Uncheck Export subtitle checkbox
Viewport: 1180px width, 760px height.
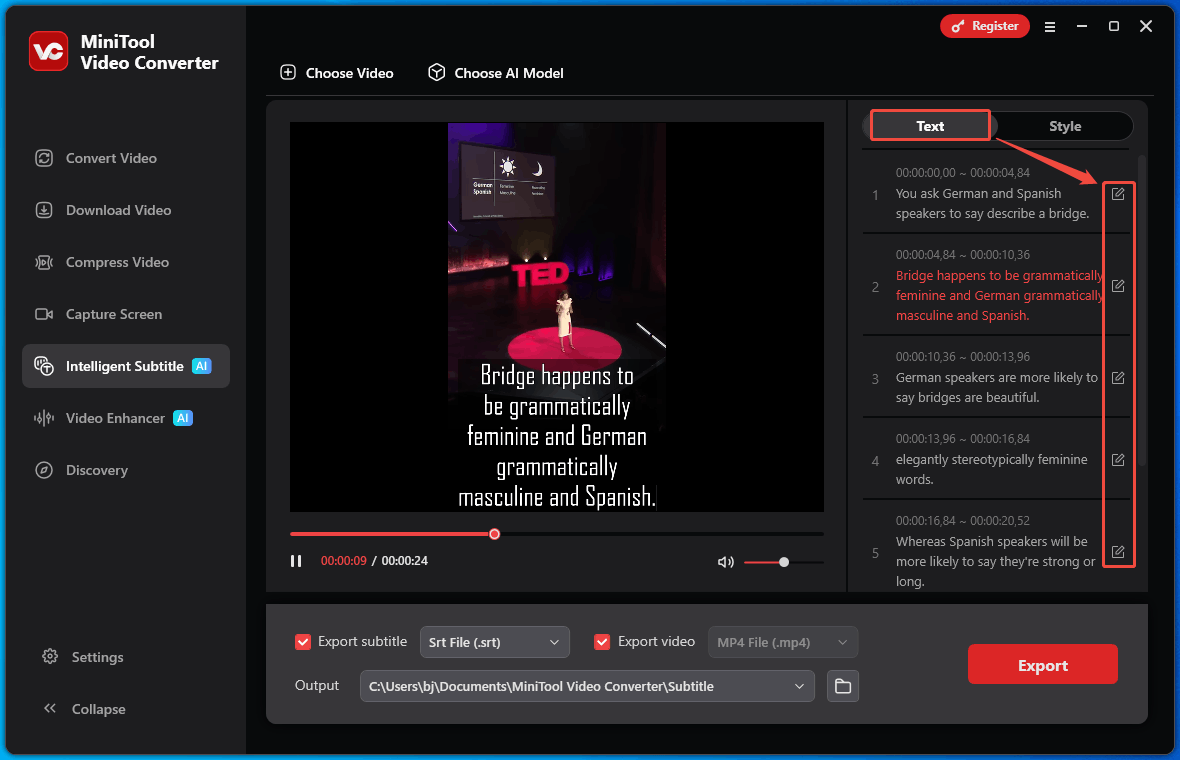303,642
